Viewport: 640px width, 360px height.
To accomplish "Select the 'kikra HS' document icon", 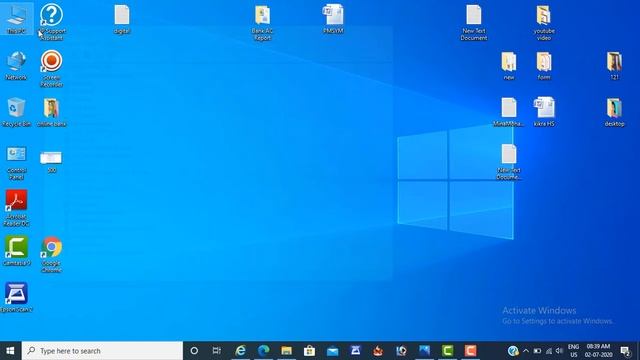I will pos(544,111).
